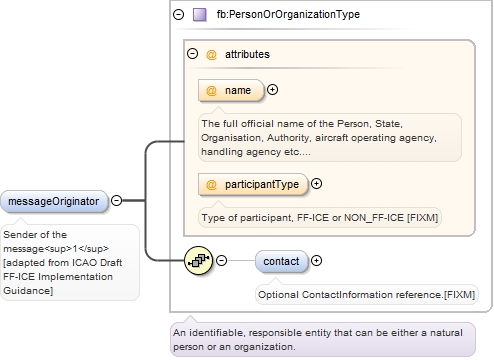Select the messageOriginator element

(x=54, y=201)
